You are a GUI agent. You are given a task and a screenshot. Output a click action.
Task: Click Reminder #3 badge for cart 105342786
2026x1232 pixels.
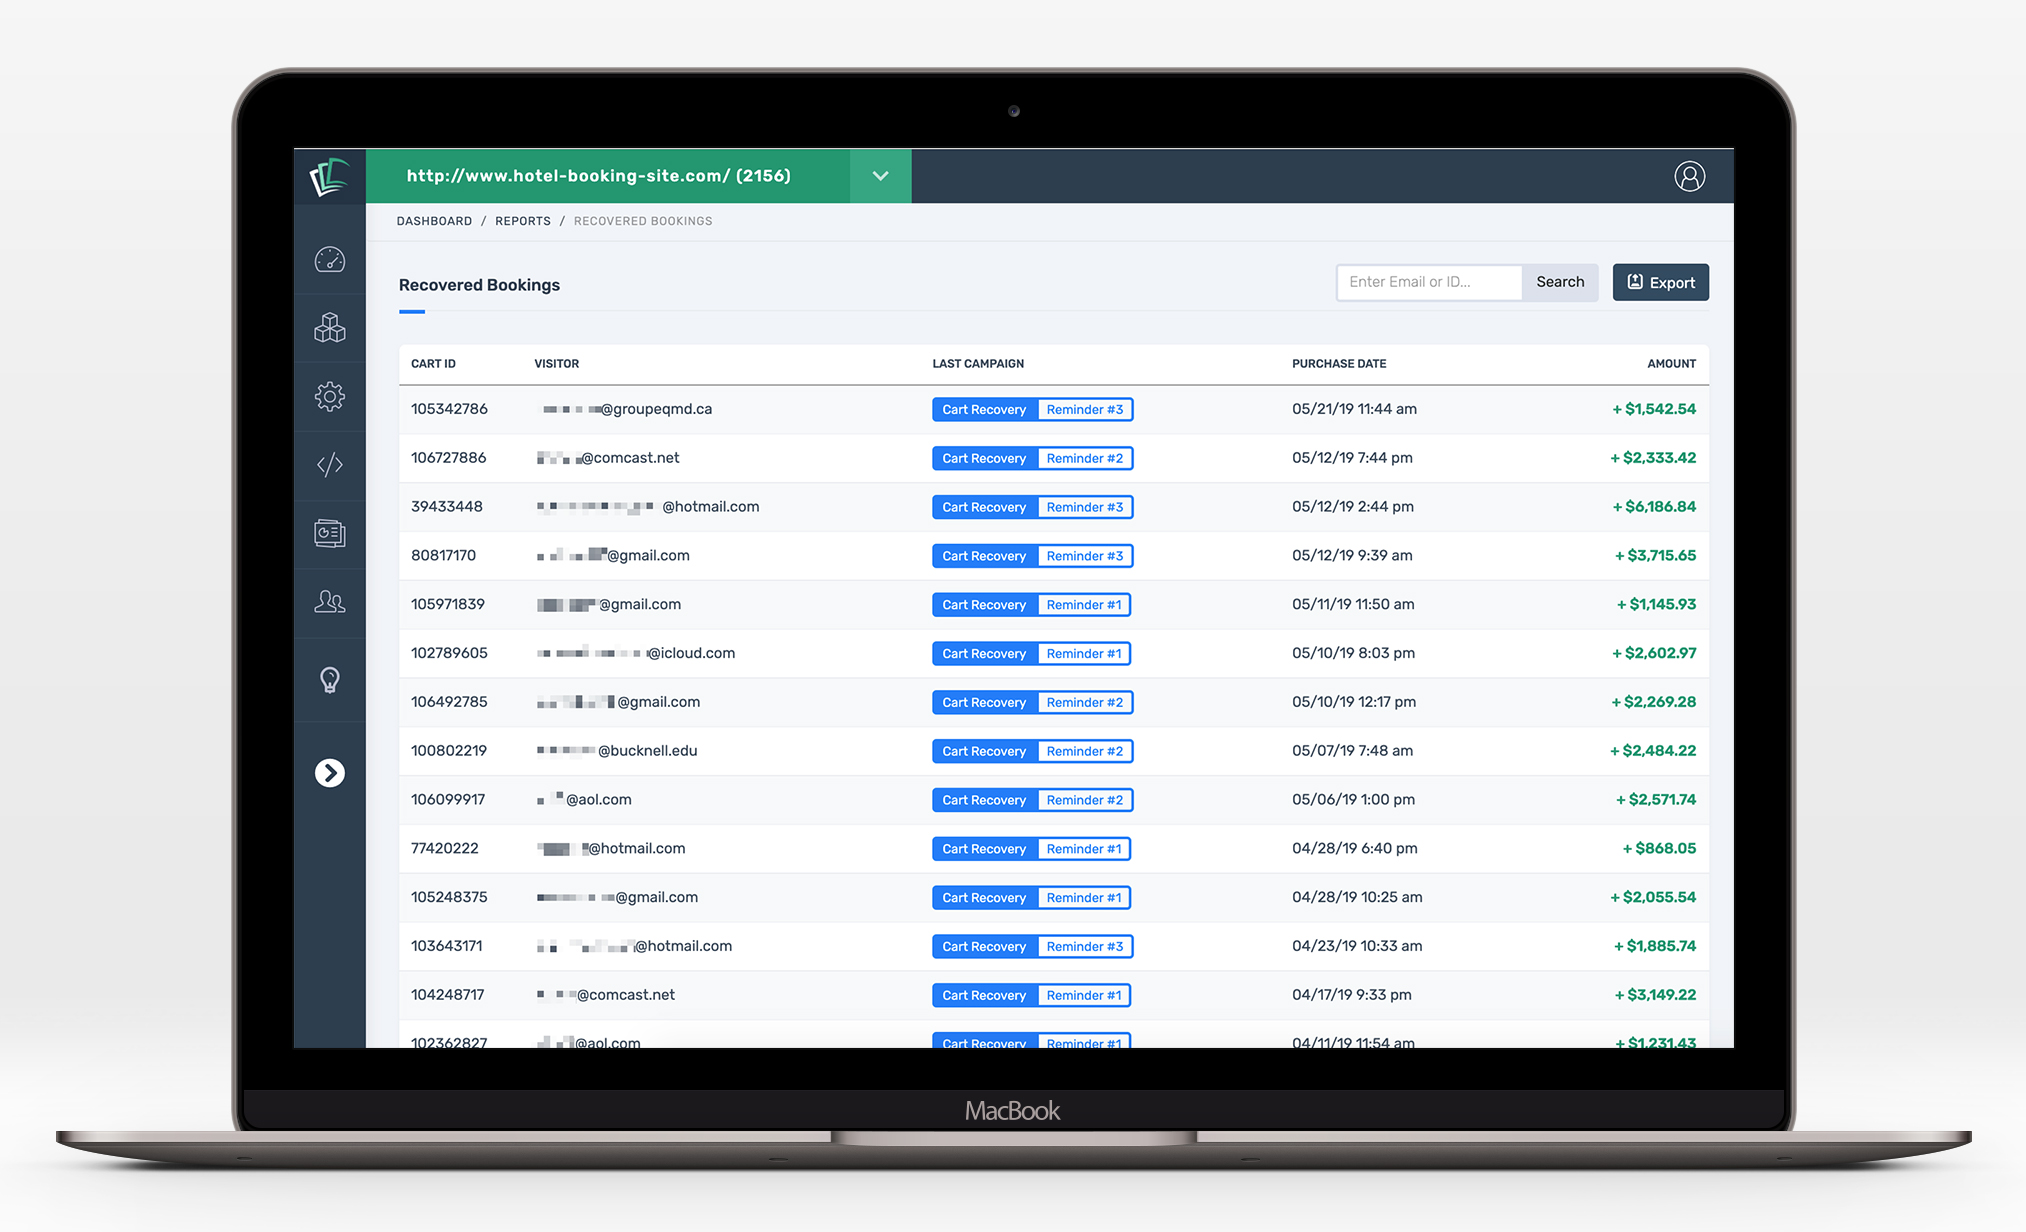[x=1084, y=410]
